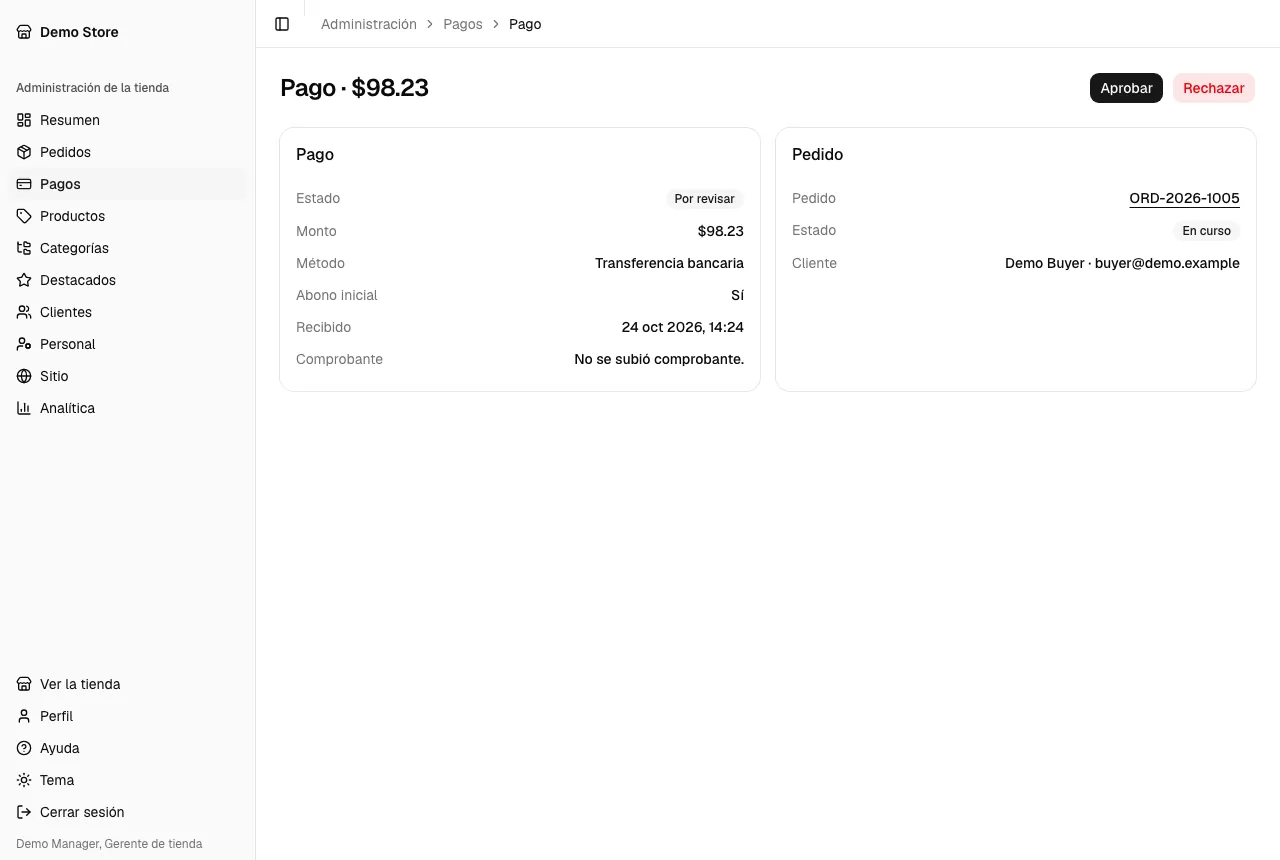The width and height of the screenshot is (1280, 860).
Task: Toggle the sidebar panel icon
Action: click(282, 24)
